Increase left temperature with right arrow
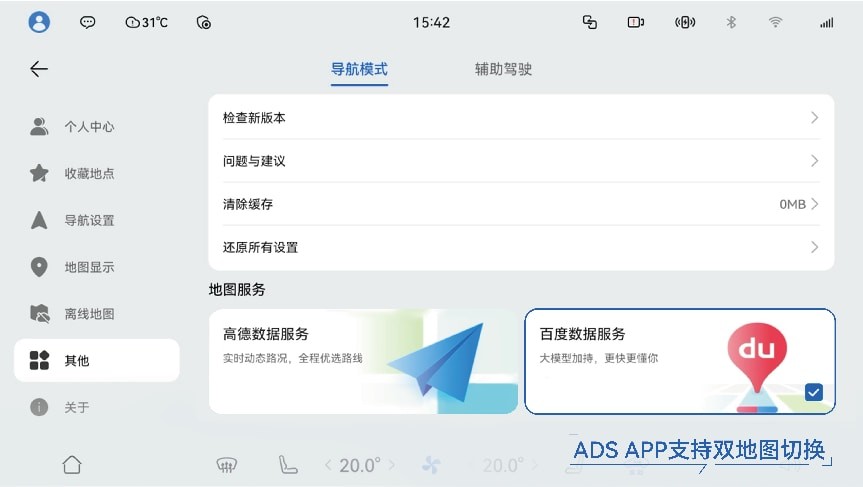The height and width of the screenshot is (487, 863). coord(392,466)
